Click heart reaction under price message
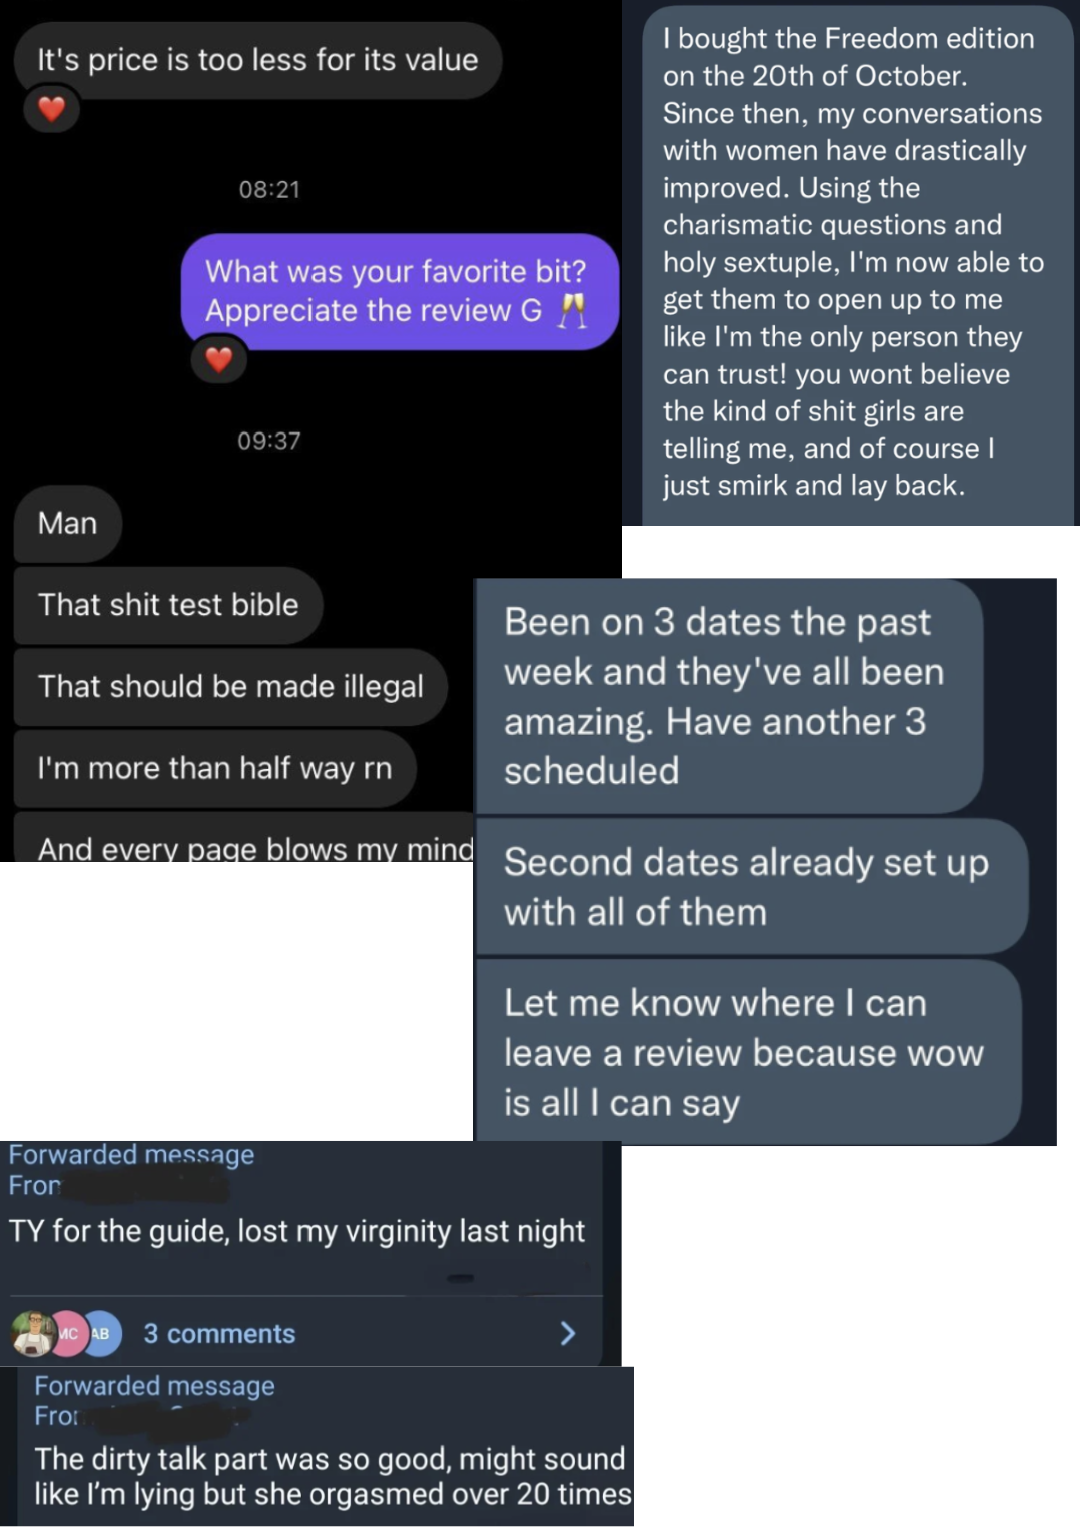This screenshot has width=1080, height=1527. tap(52, 108)
